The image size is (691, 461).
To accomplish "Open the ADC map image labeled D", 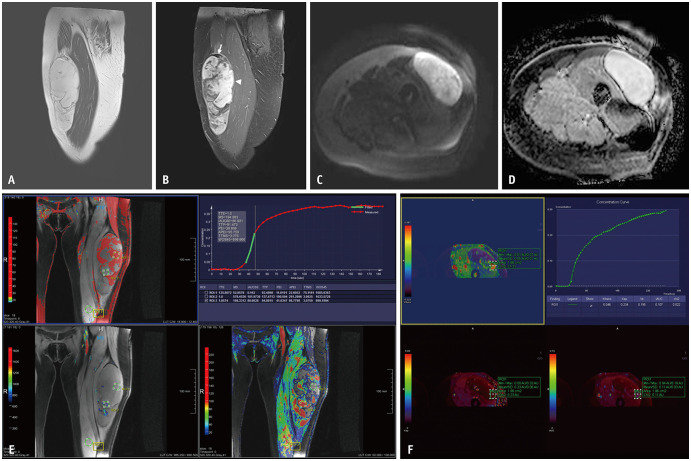I will pos(595,96).
